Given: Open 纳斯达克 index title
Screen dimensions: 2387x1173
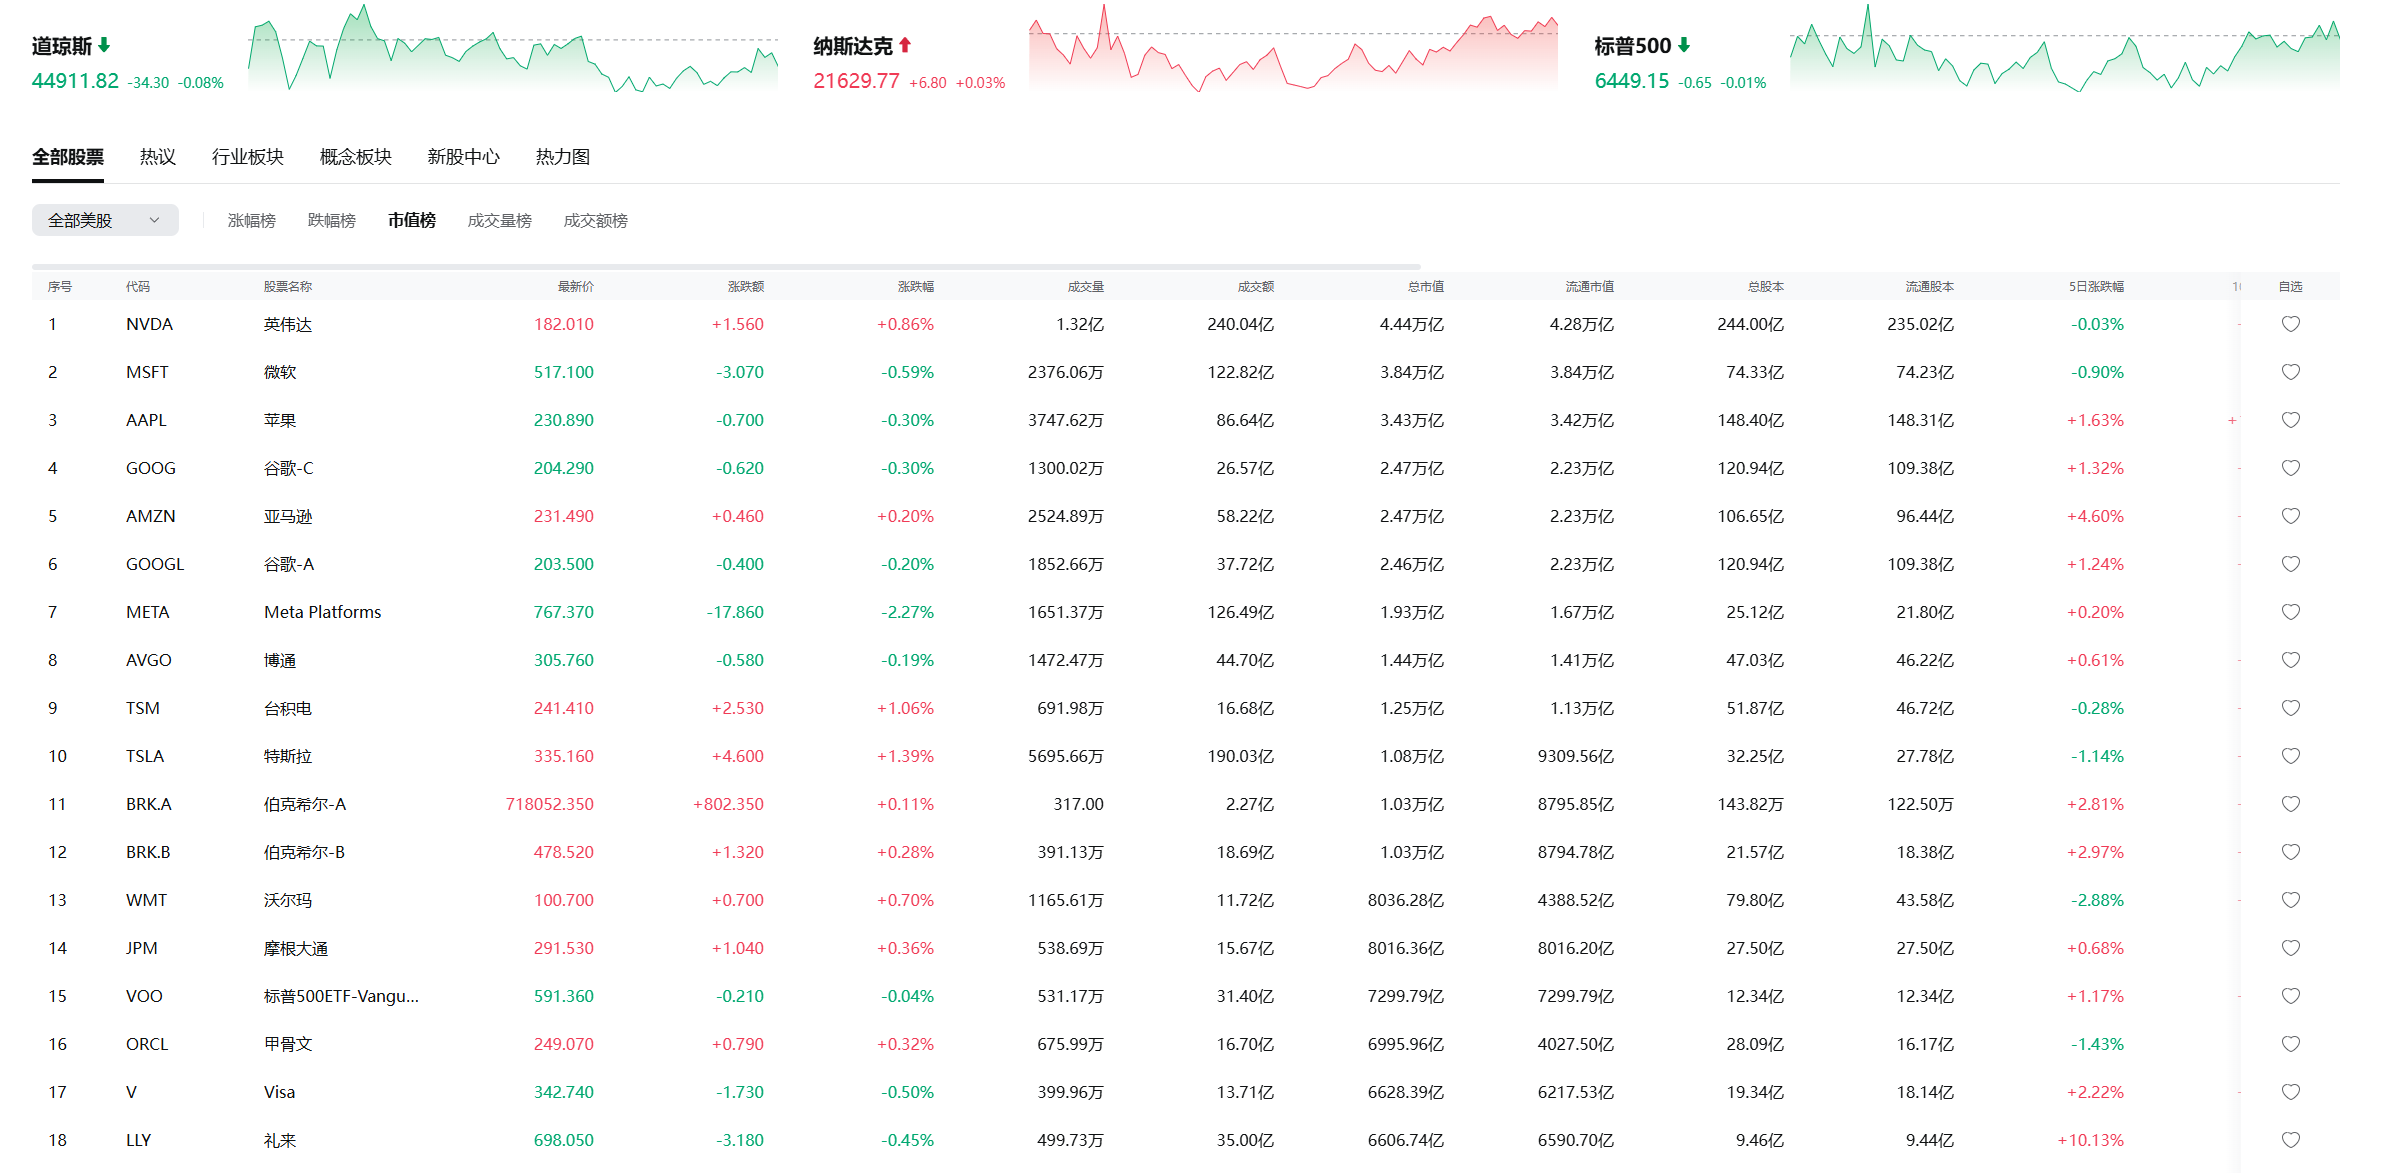Looking at the screenshot, I should (x=853, y=46).
